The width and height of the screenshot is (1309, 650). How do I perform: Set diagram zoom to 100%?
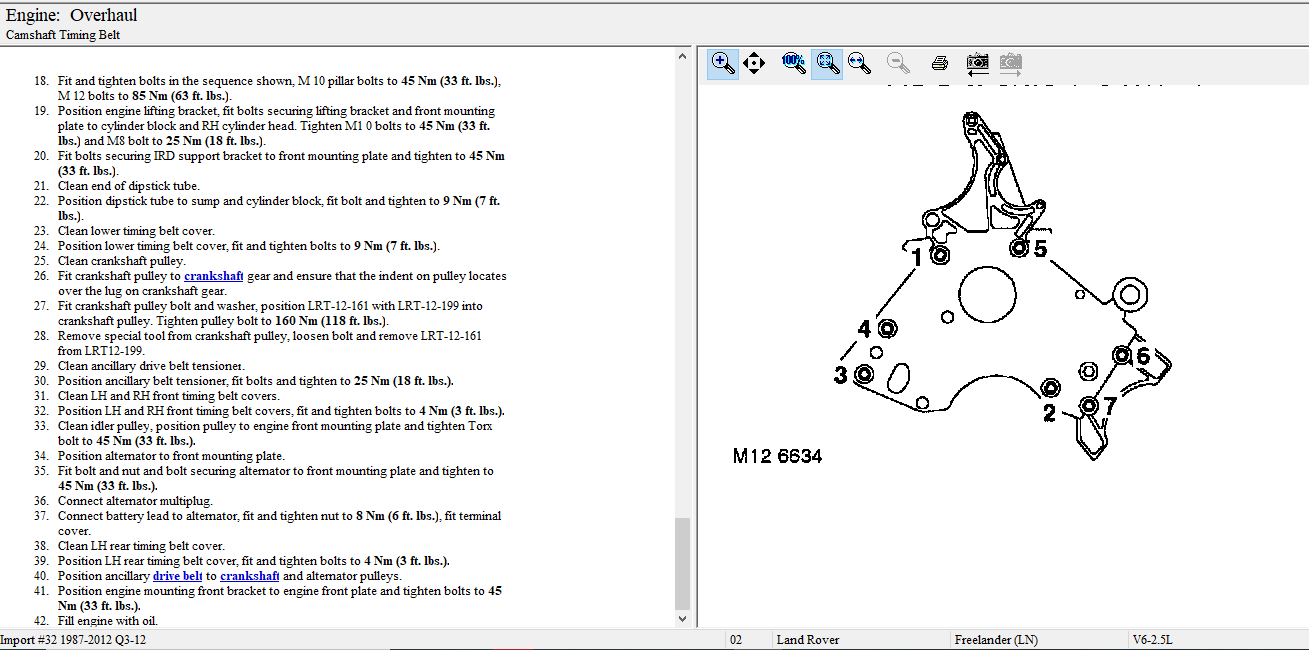(793, 63)
